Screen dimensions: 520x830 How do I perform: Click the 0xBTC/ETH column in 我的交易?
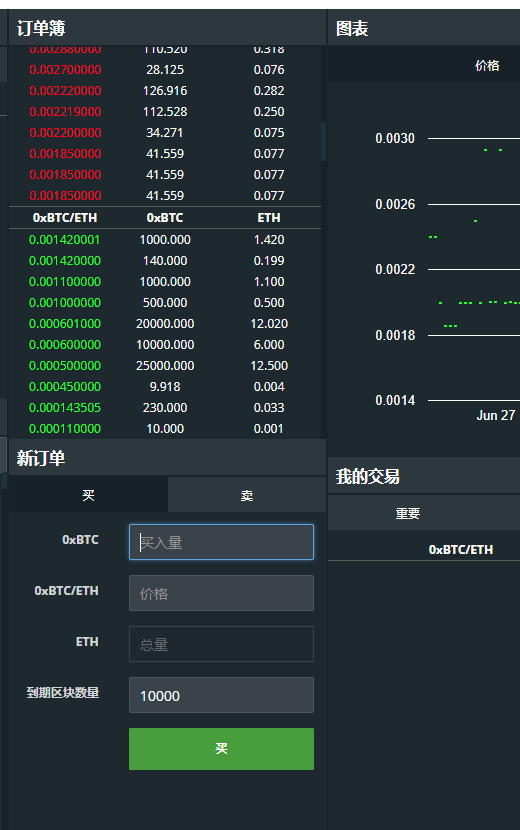tap(461, 549)
